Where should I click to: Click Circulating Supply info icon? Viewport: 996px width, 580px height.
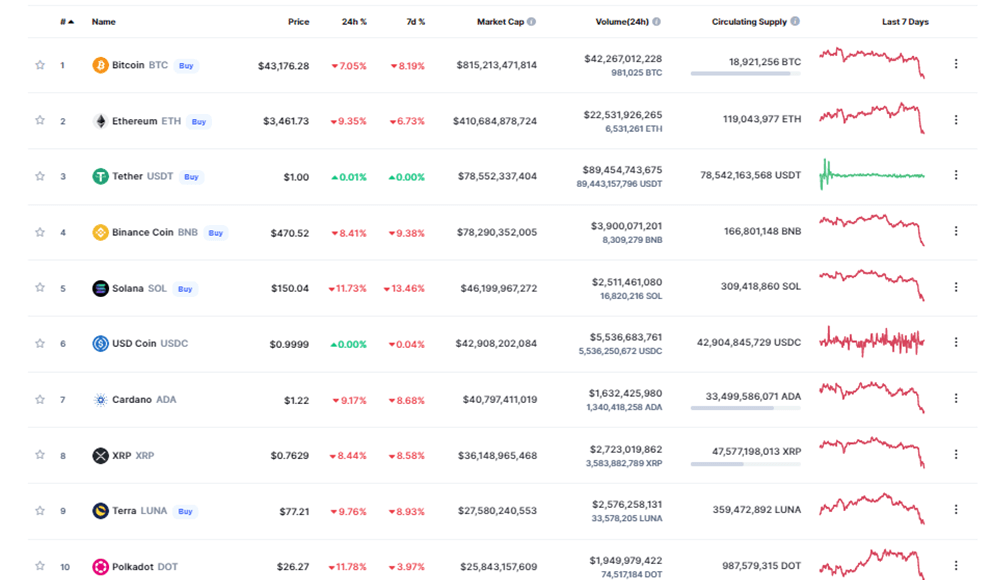point(795,21)
